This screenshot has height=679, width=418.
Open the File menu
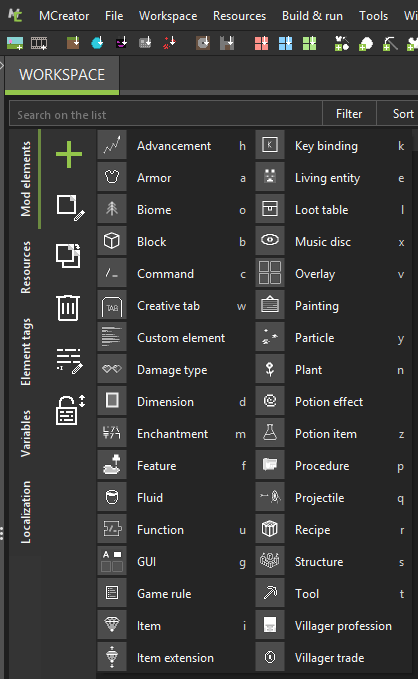pos(114,16)
